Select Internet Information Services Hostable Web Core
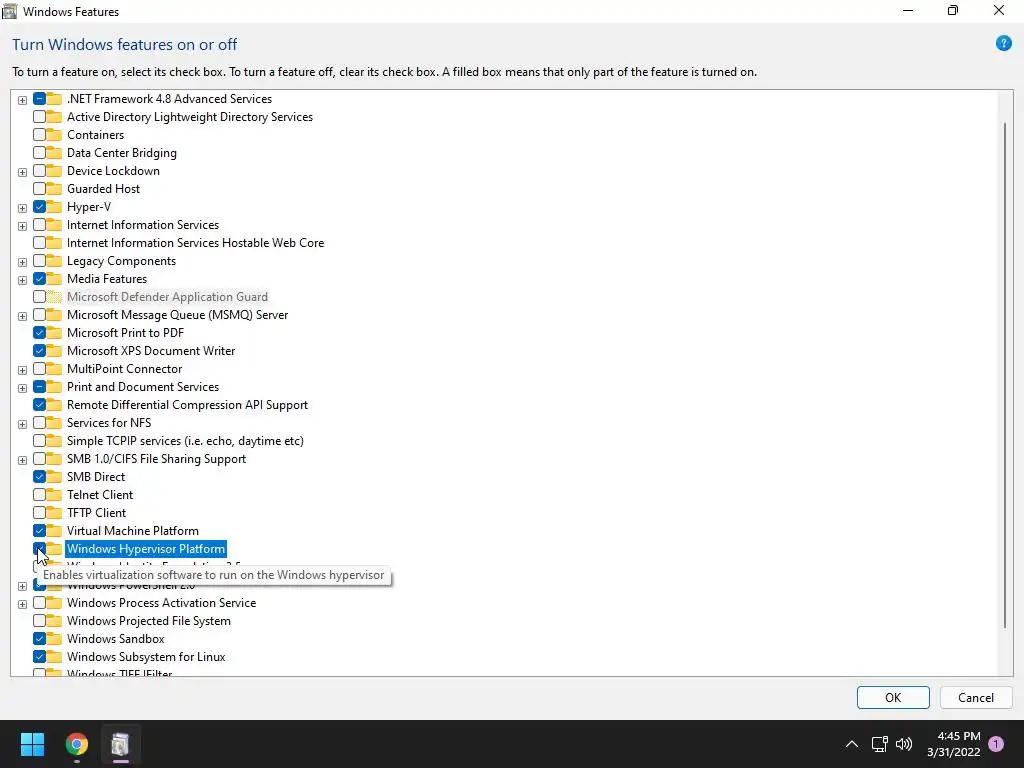This screenshot has width=1024, height=768. (195, 243)
